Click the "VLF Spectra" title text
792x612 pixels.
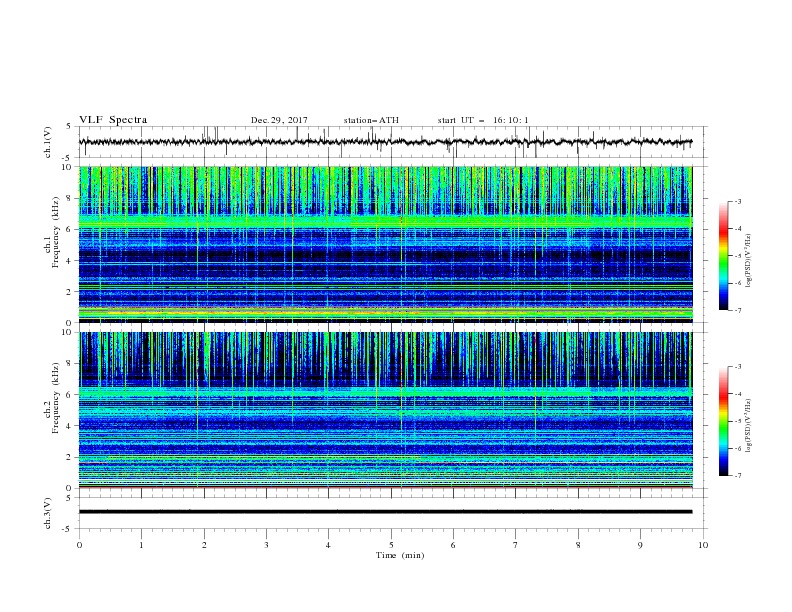point(113,120)
